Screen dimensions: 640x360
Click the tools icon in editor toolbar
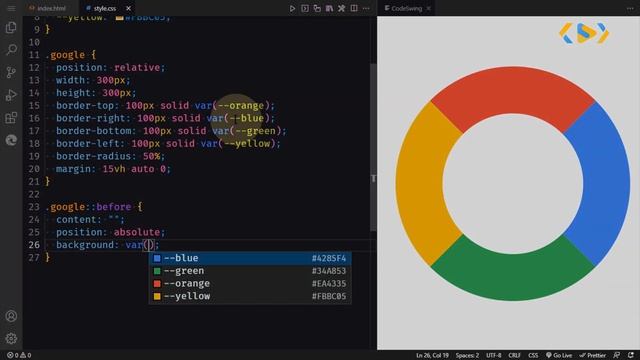tap(342, 8)
